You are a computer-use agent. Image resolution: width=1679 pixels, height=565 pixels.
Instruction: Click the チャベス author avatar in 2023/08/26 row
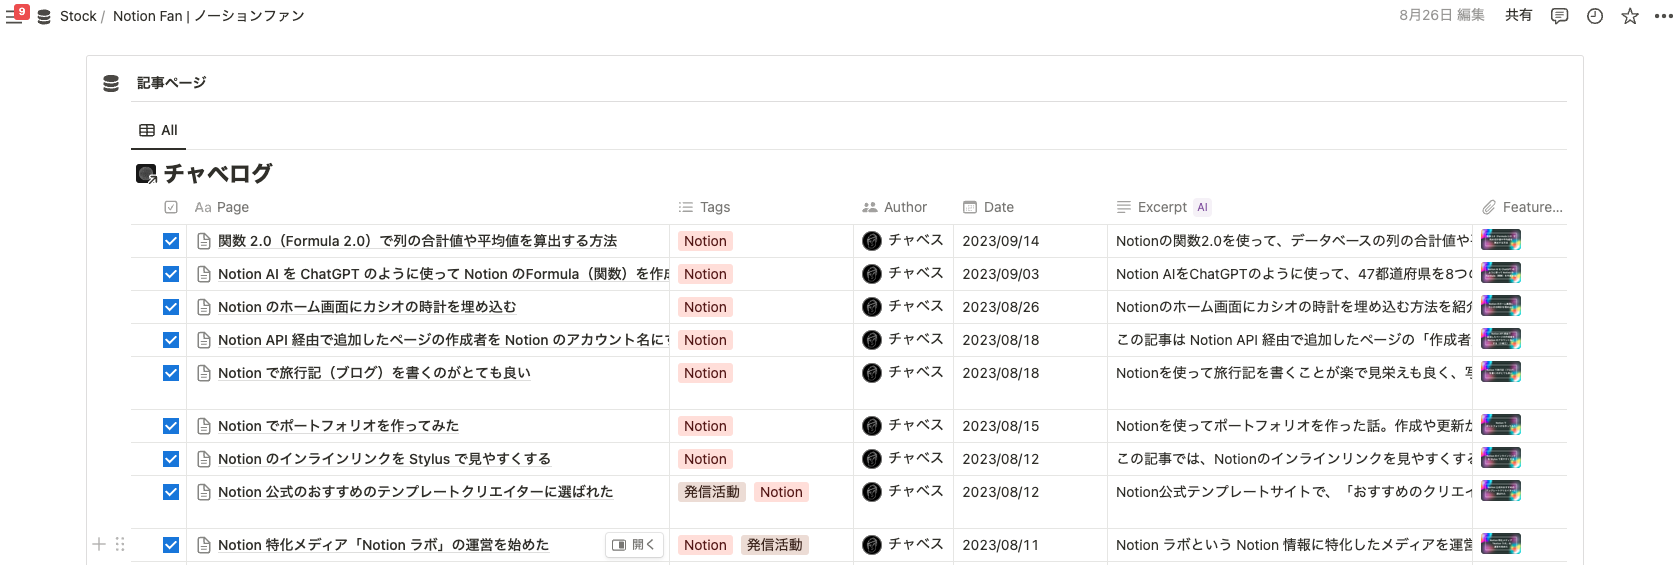[872, 307]
